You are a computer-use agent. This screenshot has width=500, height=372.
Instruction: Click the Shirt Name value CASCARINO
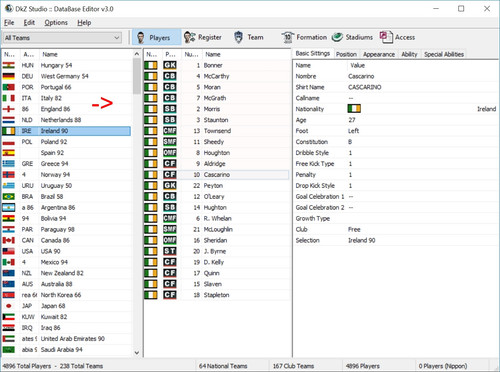click(x=365, y=87)
